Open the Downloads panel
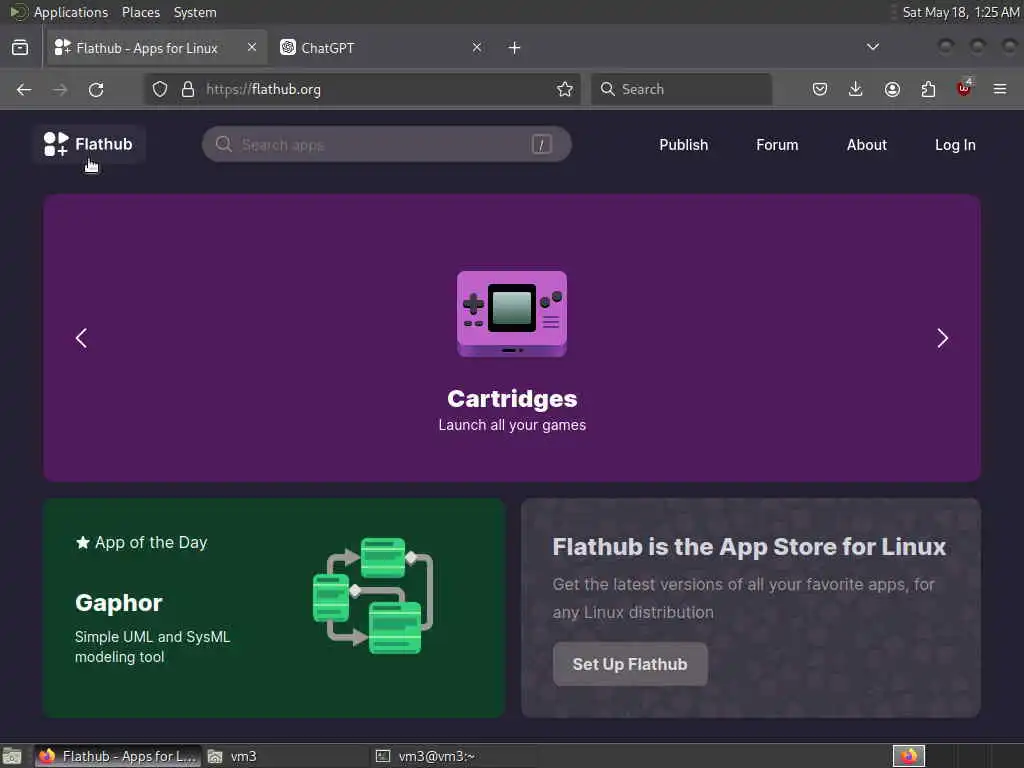 tap(856, 89)
